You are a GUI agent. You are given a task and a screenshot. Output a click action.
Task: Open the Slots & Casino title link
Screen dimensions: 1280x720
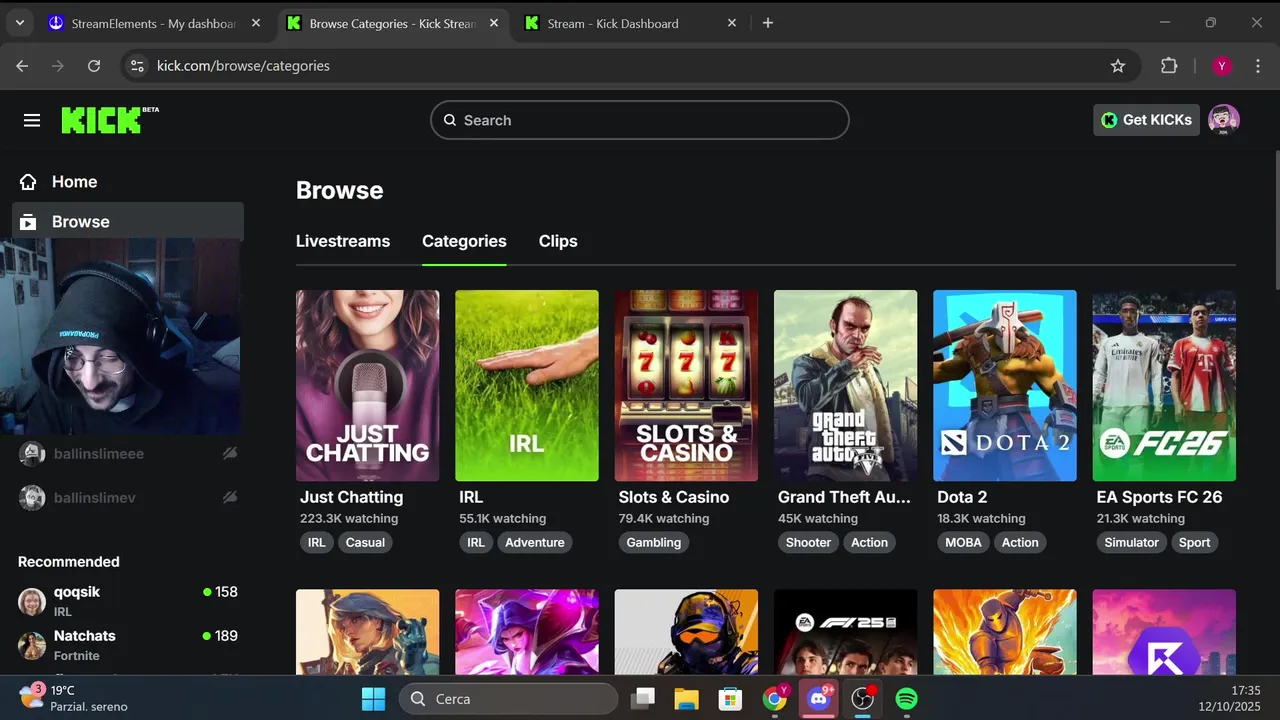pos(674,497)
